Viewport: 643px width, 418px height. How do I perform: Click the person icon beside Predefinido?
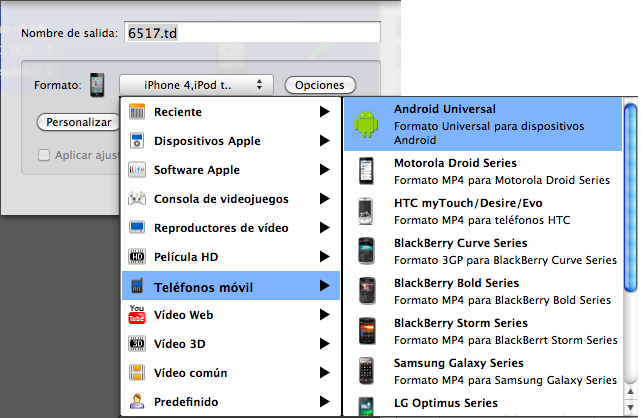(x=138, y=402)
